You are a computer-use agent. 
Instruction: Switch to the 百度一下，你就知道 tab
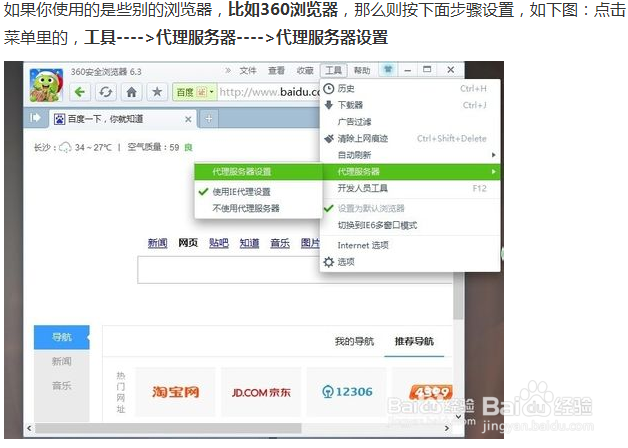click(x=123, y=119)
